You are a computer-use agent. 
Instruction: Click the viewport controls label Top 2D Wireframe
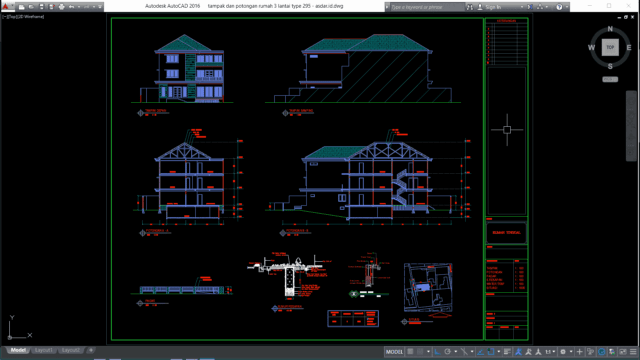coord(23,17)
